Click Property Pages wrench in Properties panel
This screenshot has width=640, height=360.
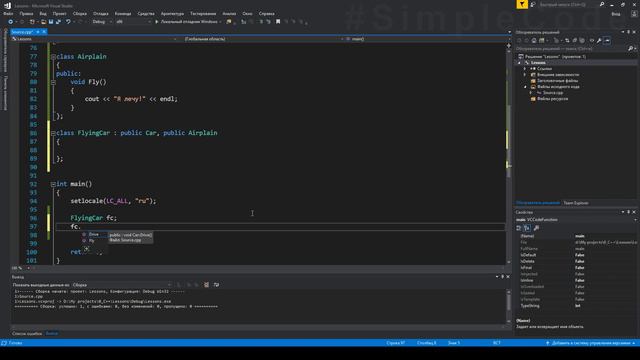tap(536, 228)
